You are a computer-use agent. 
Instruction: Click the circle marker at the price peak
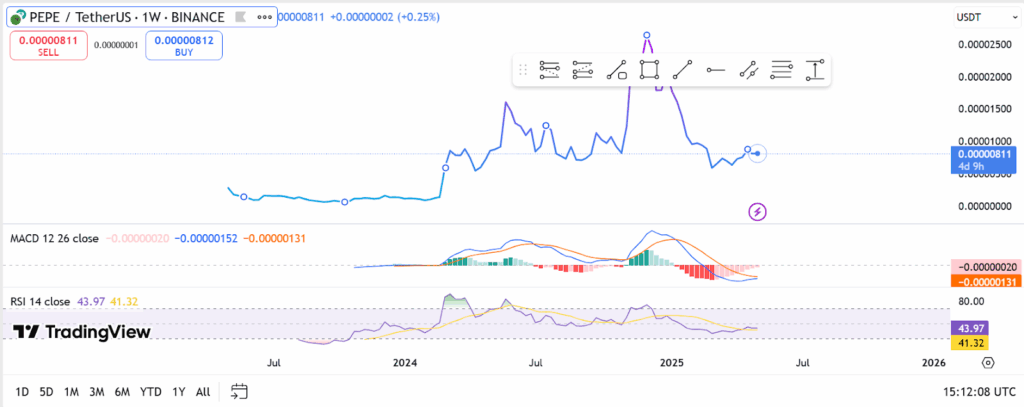[647, 35]
